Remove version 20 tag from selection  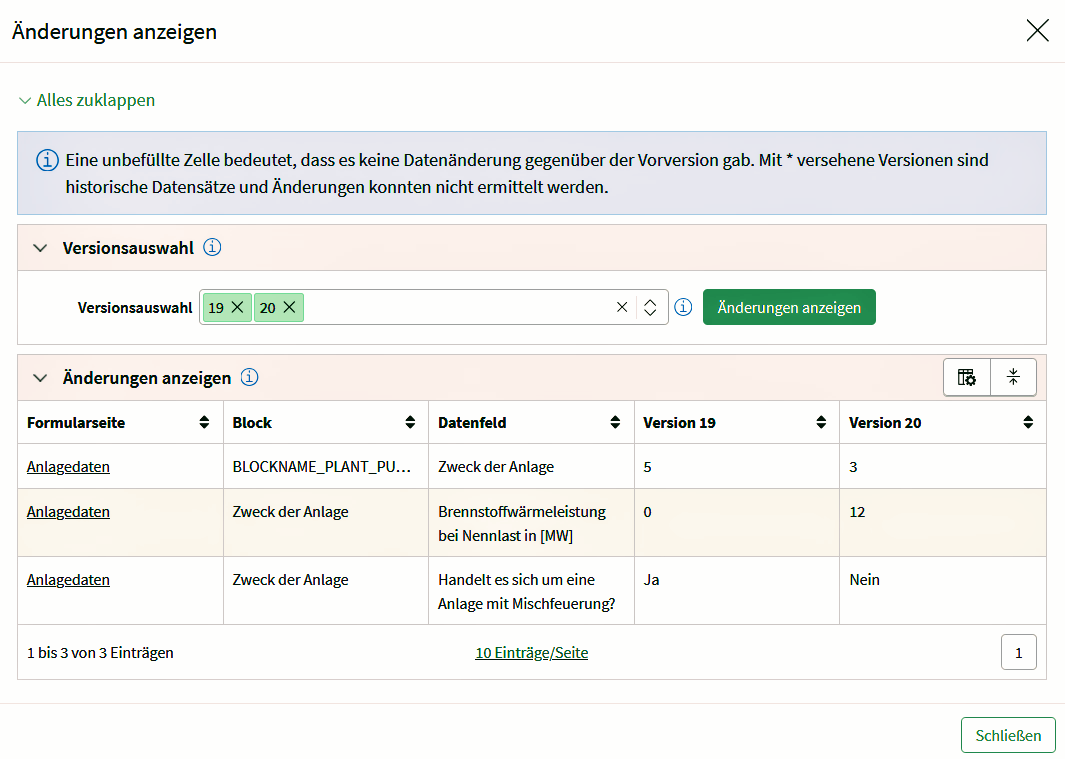pyautogui.click(x=289, y=308)
